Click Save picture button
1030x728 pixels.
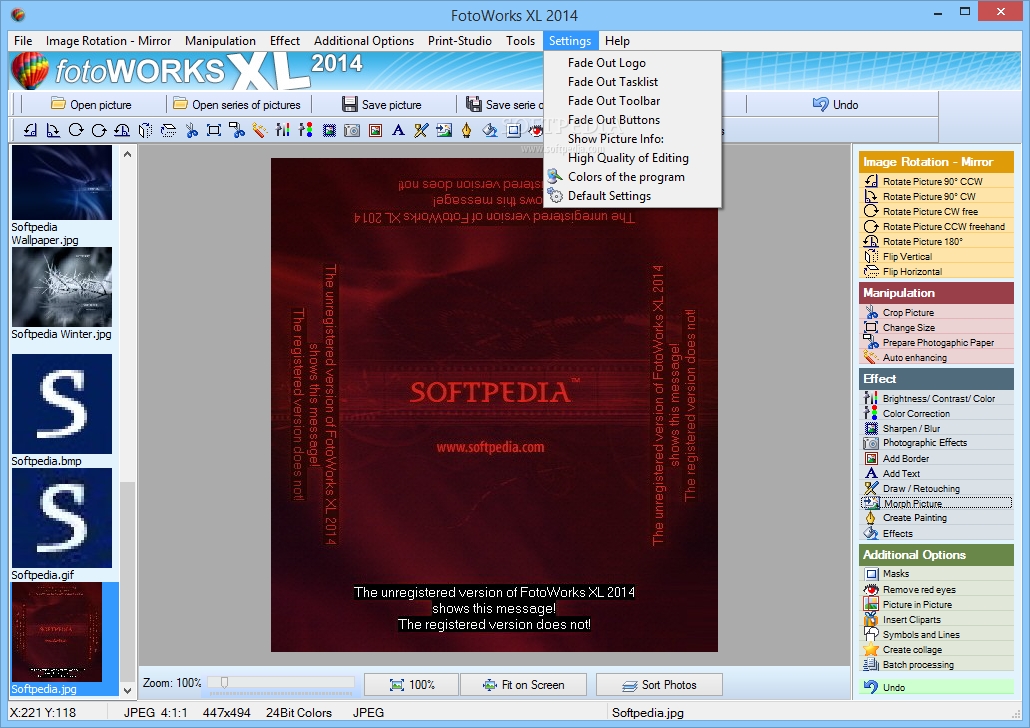pyautogui.click(x=382, y=104)
